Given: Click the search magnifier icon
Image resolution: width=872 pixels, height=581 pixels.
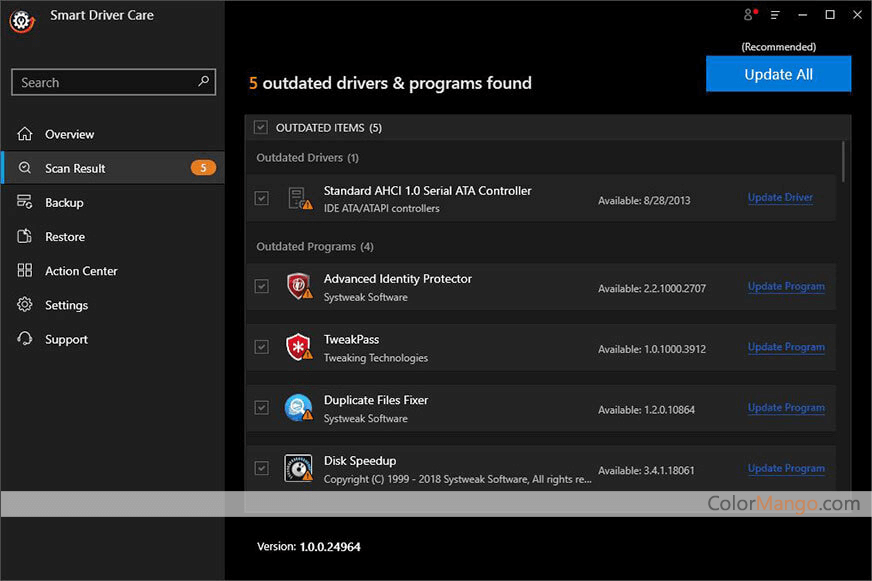Looking at the screenshot, I should coord(204,82).
